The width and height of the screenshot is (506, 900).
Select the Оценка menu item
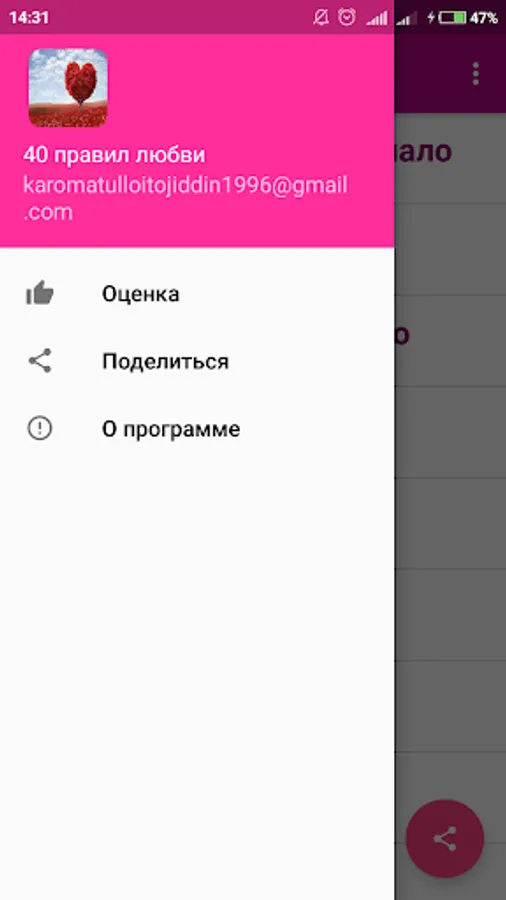197,293
